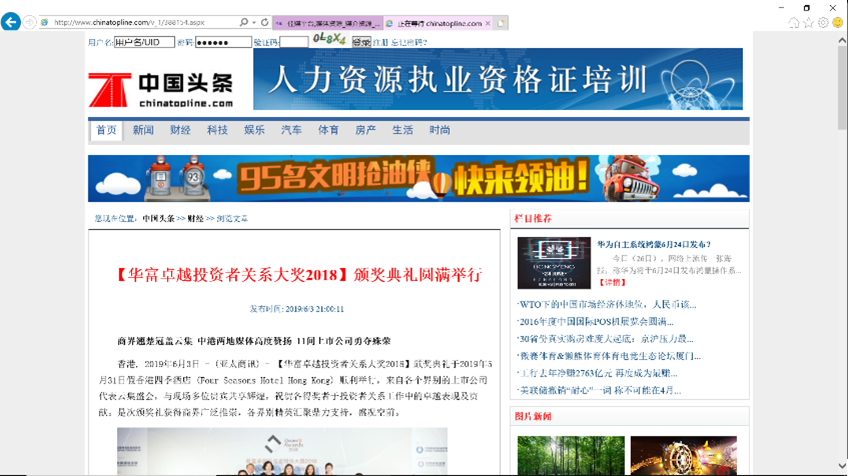Image resolution: width=848 pixels, height=476 pixels.
Task: Click the password field
Action: pyautogui.click(x=223, y=42)
